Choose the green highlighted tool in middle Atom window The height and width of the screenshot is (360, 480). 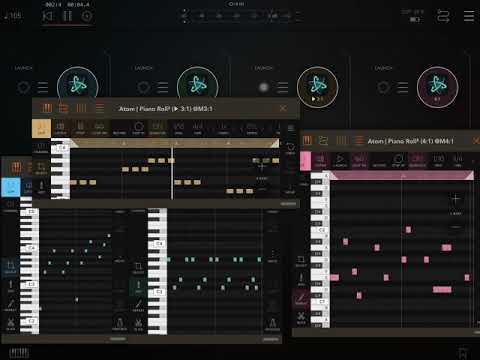tap(138, 287)
